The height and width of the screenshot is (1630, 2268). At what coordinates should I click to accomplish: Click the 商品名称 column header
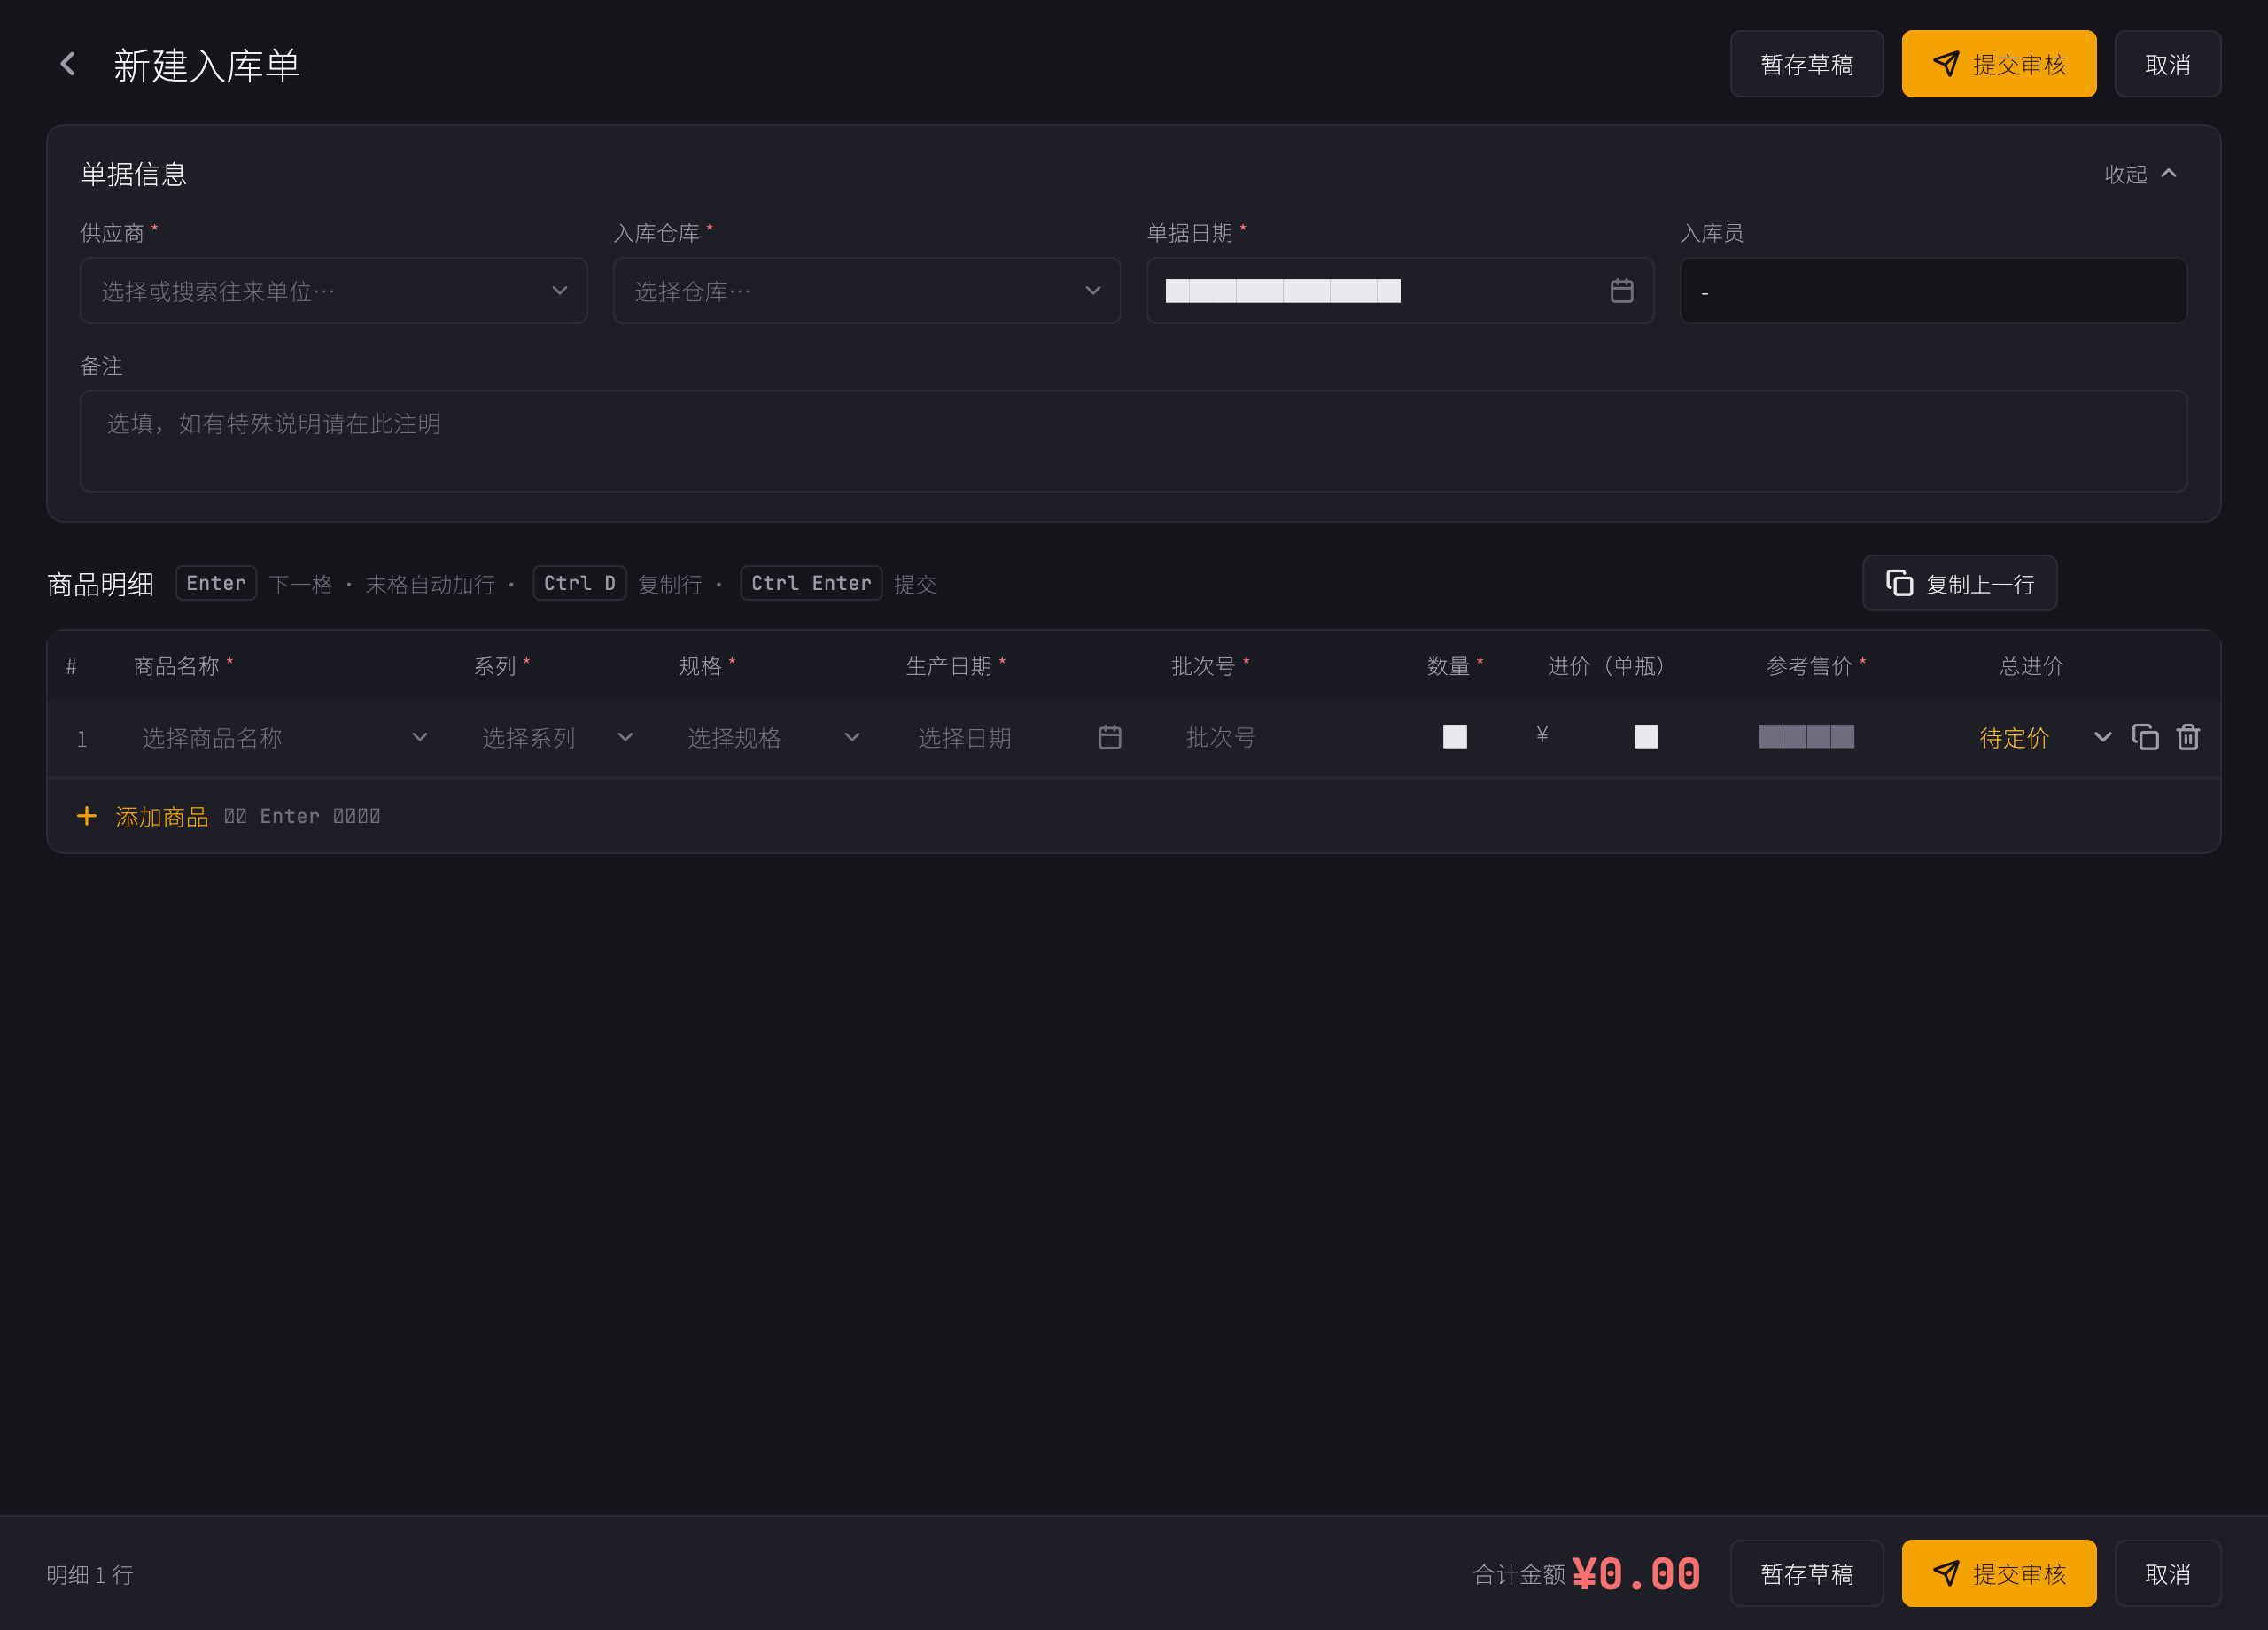(183, 666)
